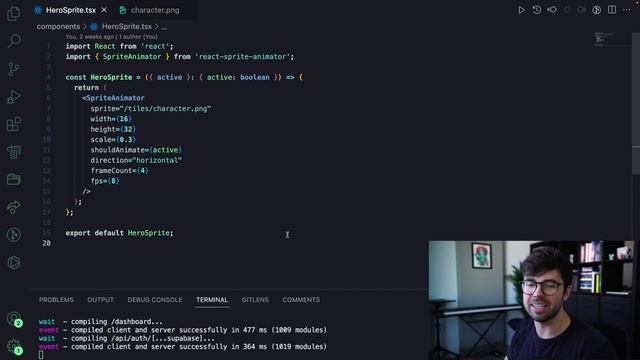Close the HeroSprite.tsx tab

(x=104, y=10)
